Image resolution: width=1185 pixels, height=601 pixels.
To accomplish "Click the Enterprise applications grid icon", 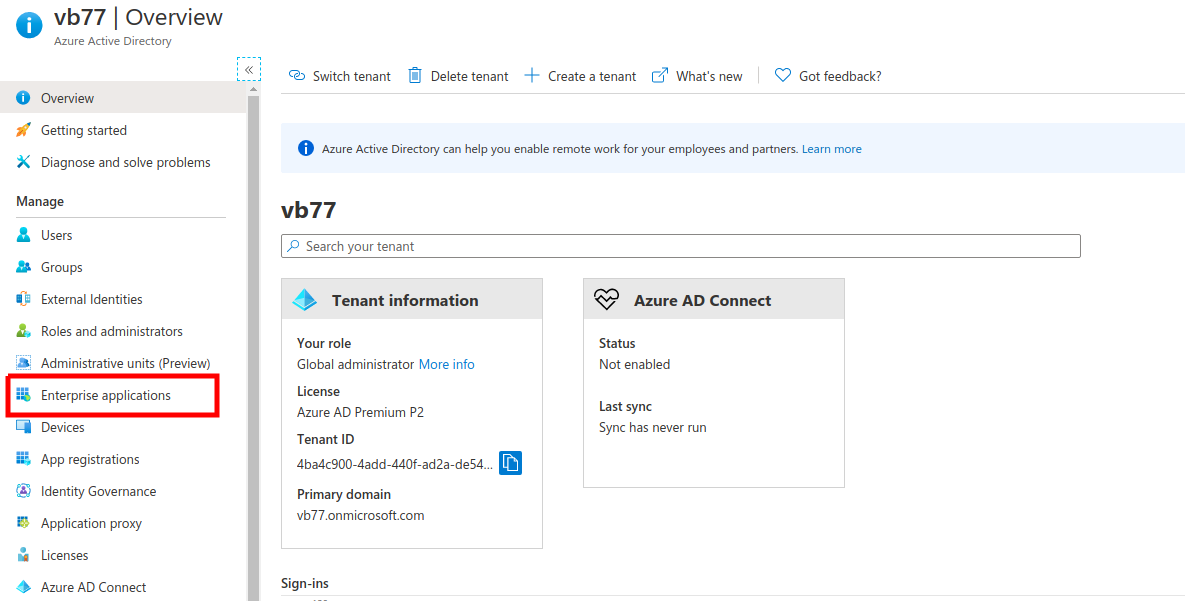I will (x=23, y=395).
